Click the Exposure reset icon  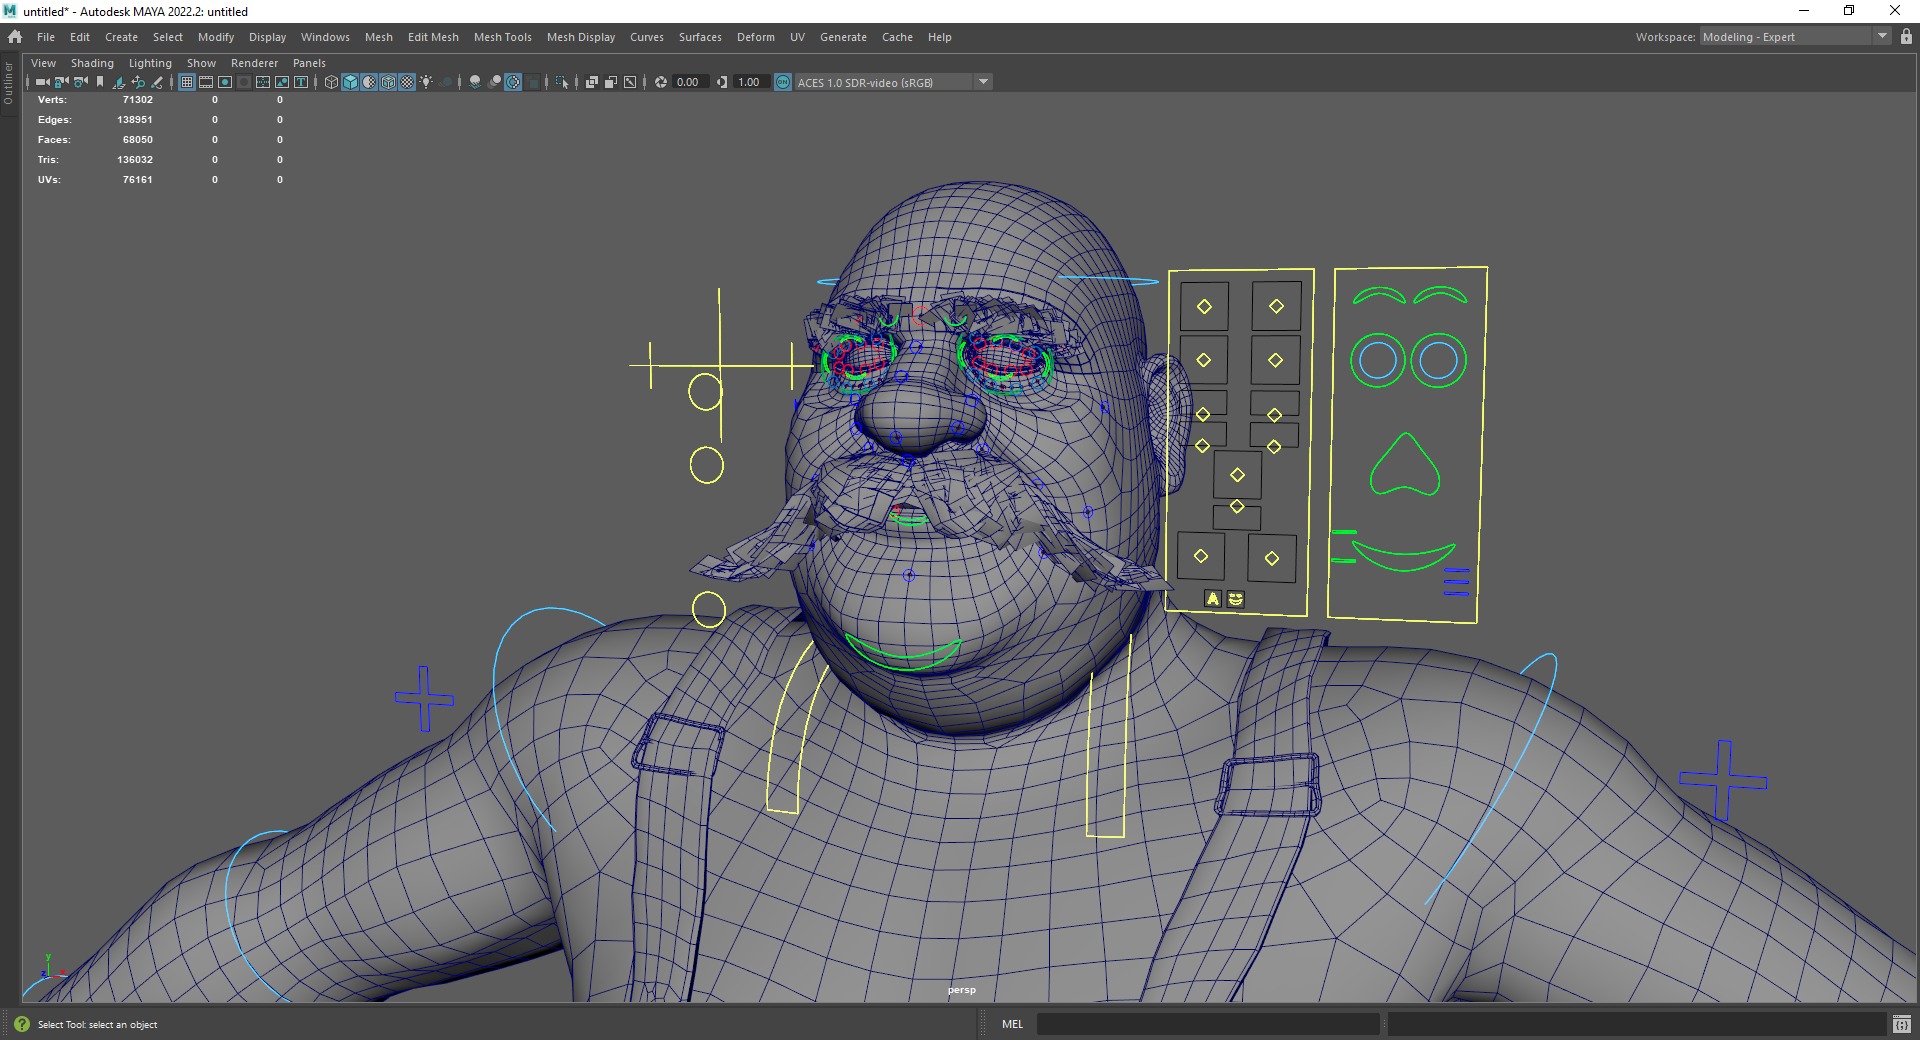tap(660, 82)
